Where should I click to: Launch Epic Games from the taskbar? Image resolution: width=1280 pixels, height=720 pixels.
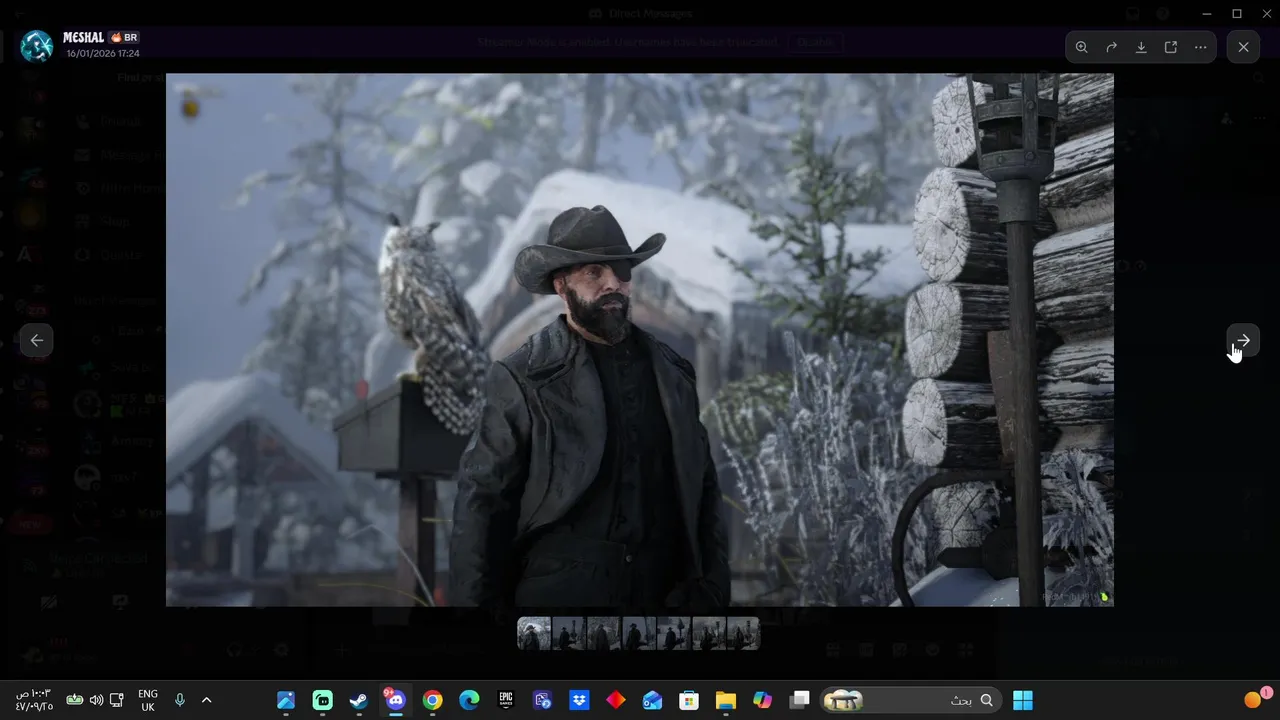click(x=506, y=700)
